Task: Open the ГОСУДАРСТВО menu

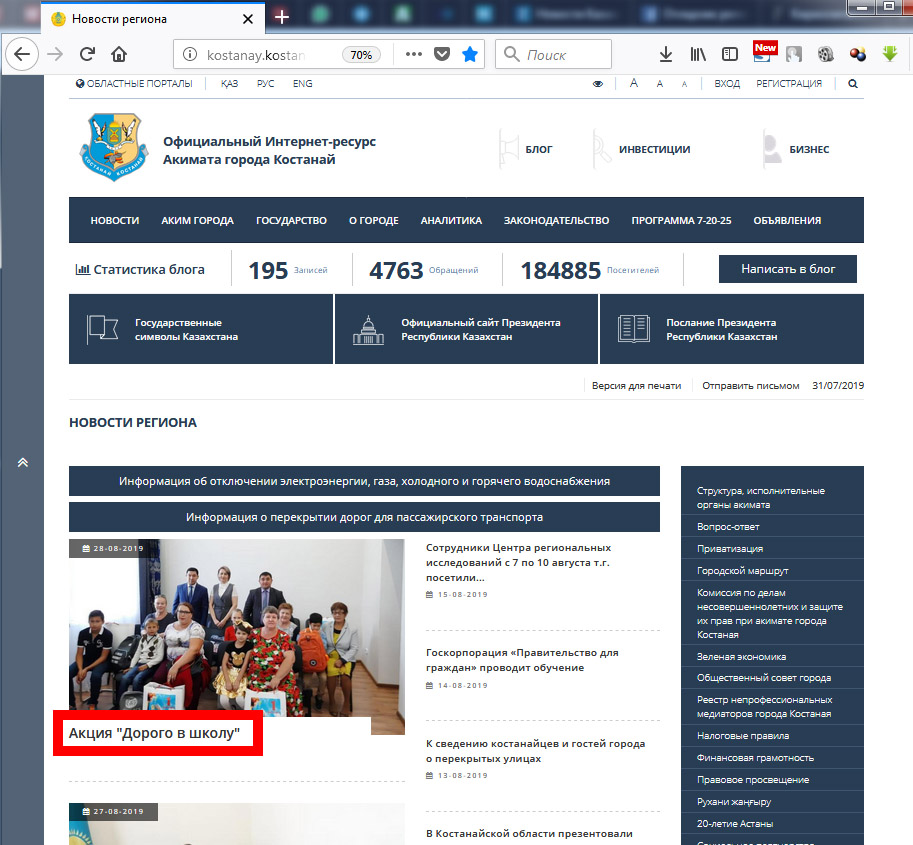Action: [291, 221]
